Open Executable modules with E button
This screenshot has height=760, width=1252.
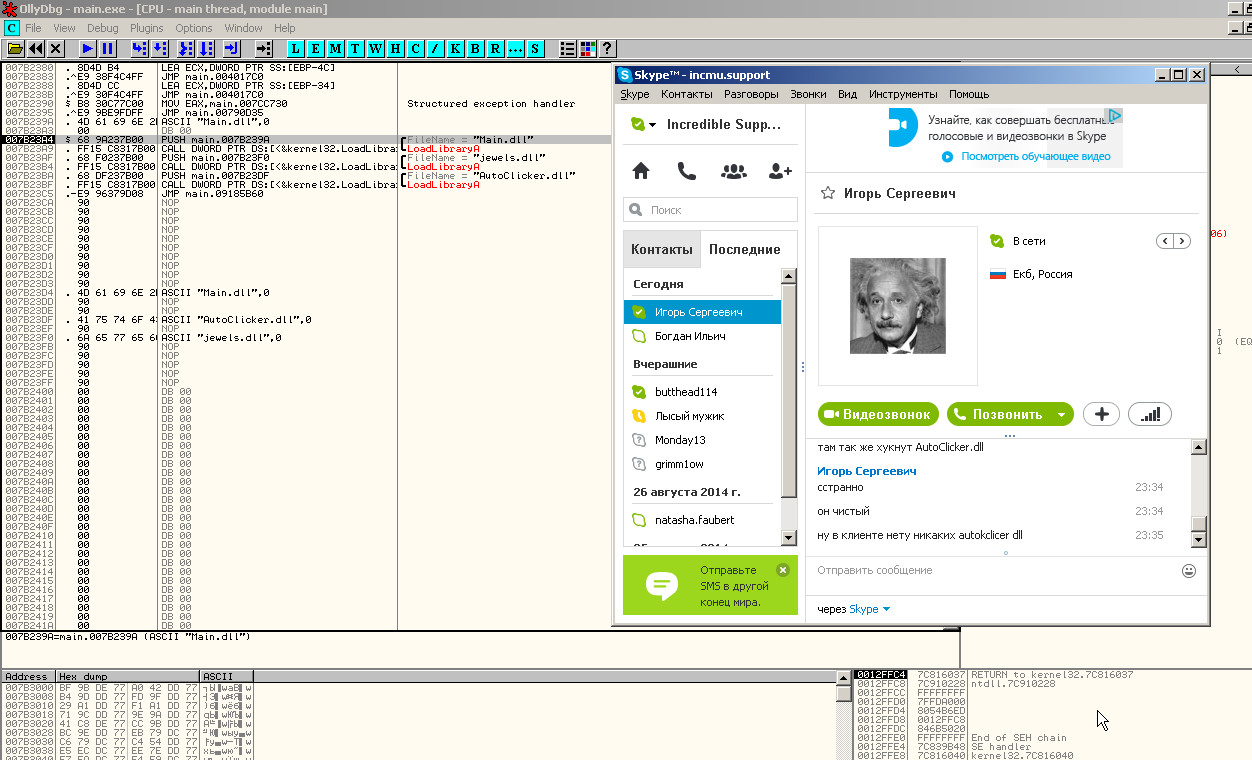(316, 48)
